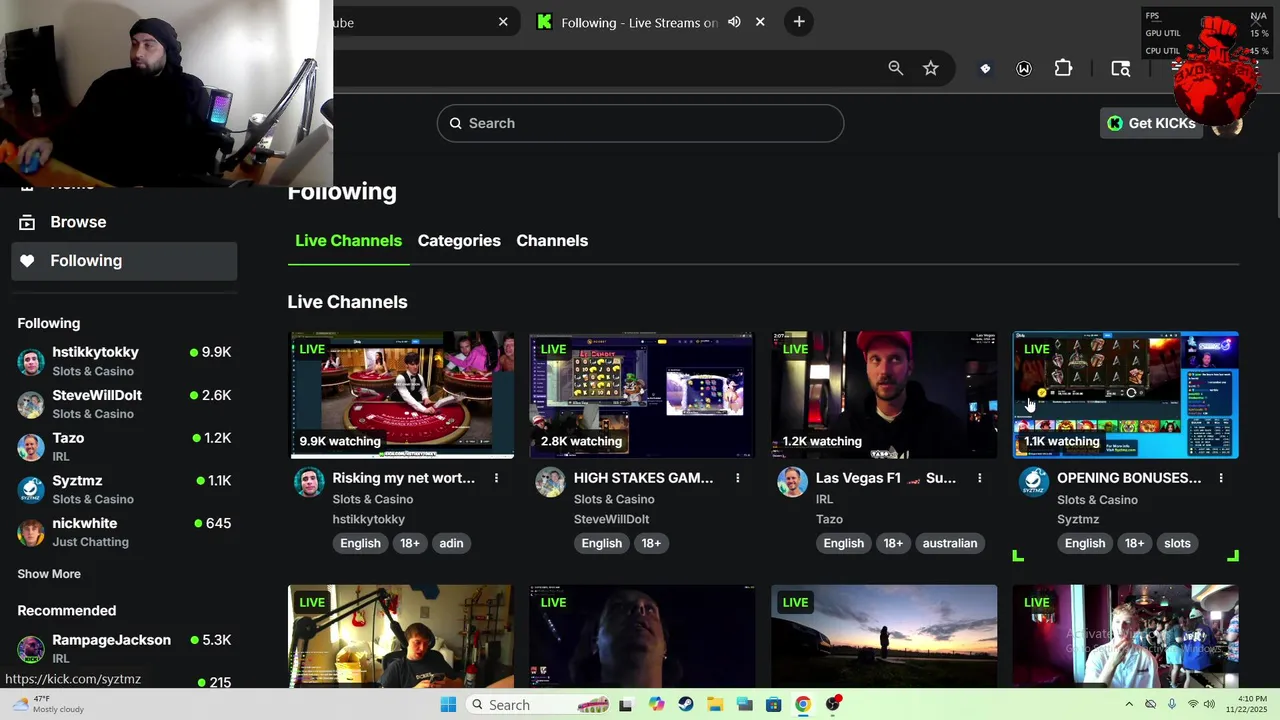The height and width of the screenshot is (720, 1280).
Task: Click the Kick search field
Action: pos(640,123)
